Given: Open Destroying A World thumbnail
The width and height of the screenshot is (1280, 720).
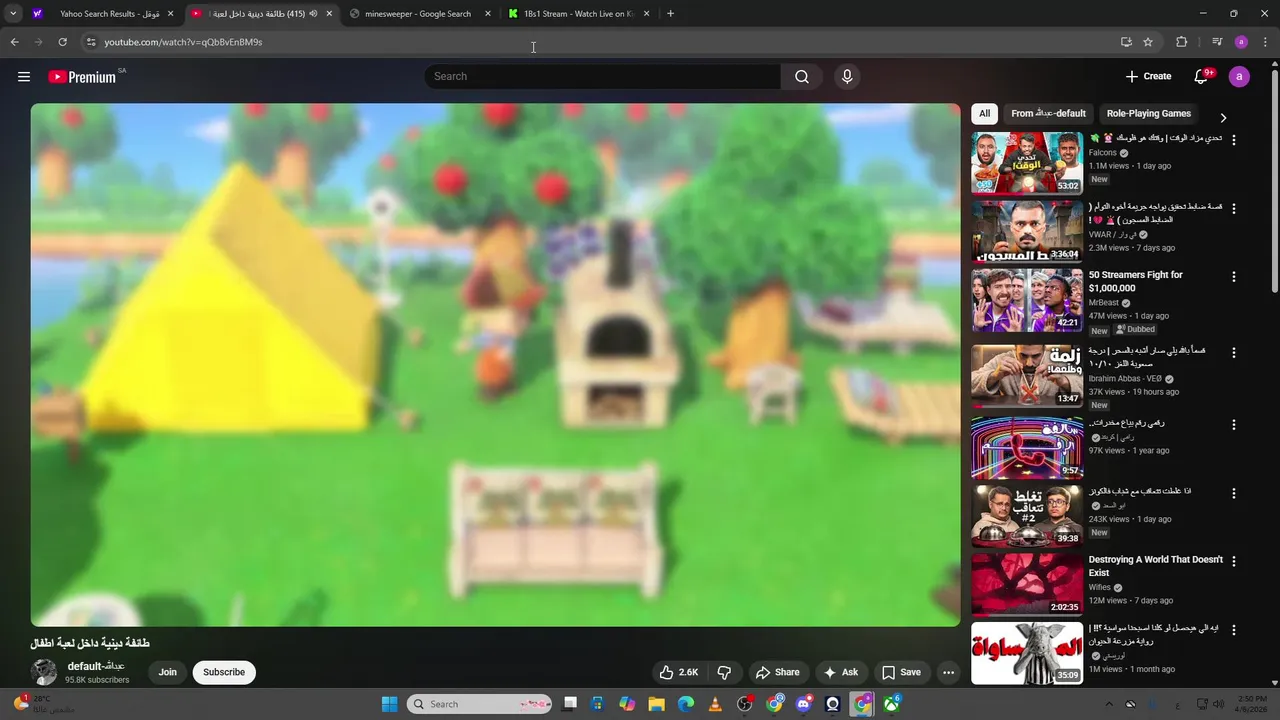Looking at the screenshot, I should (x=1027, y=585).
